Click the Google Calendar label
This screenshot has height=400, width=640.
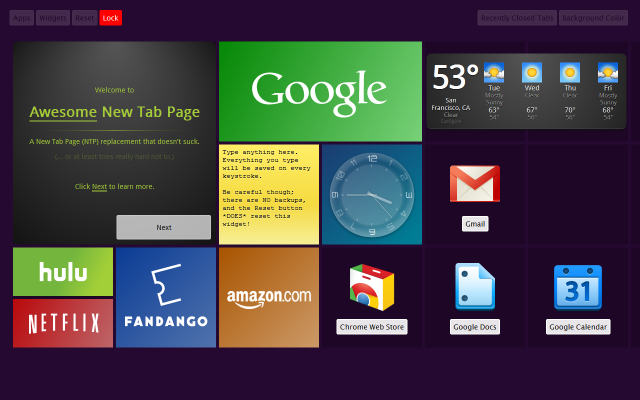click(578, 327)
